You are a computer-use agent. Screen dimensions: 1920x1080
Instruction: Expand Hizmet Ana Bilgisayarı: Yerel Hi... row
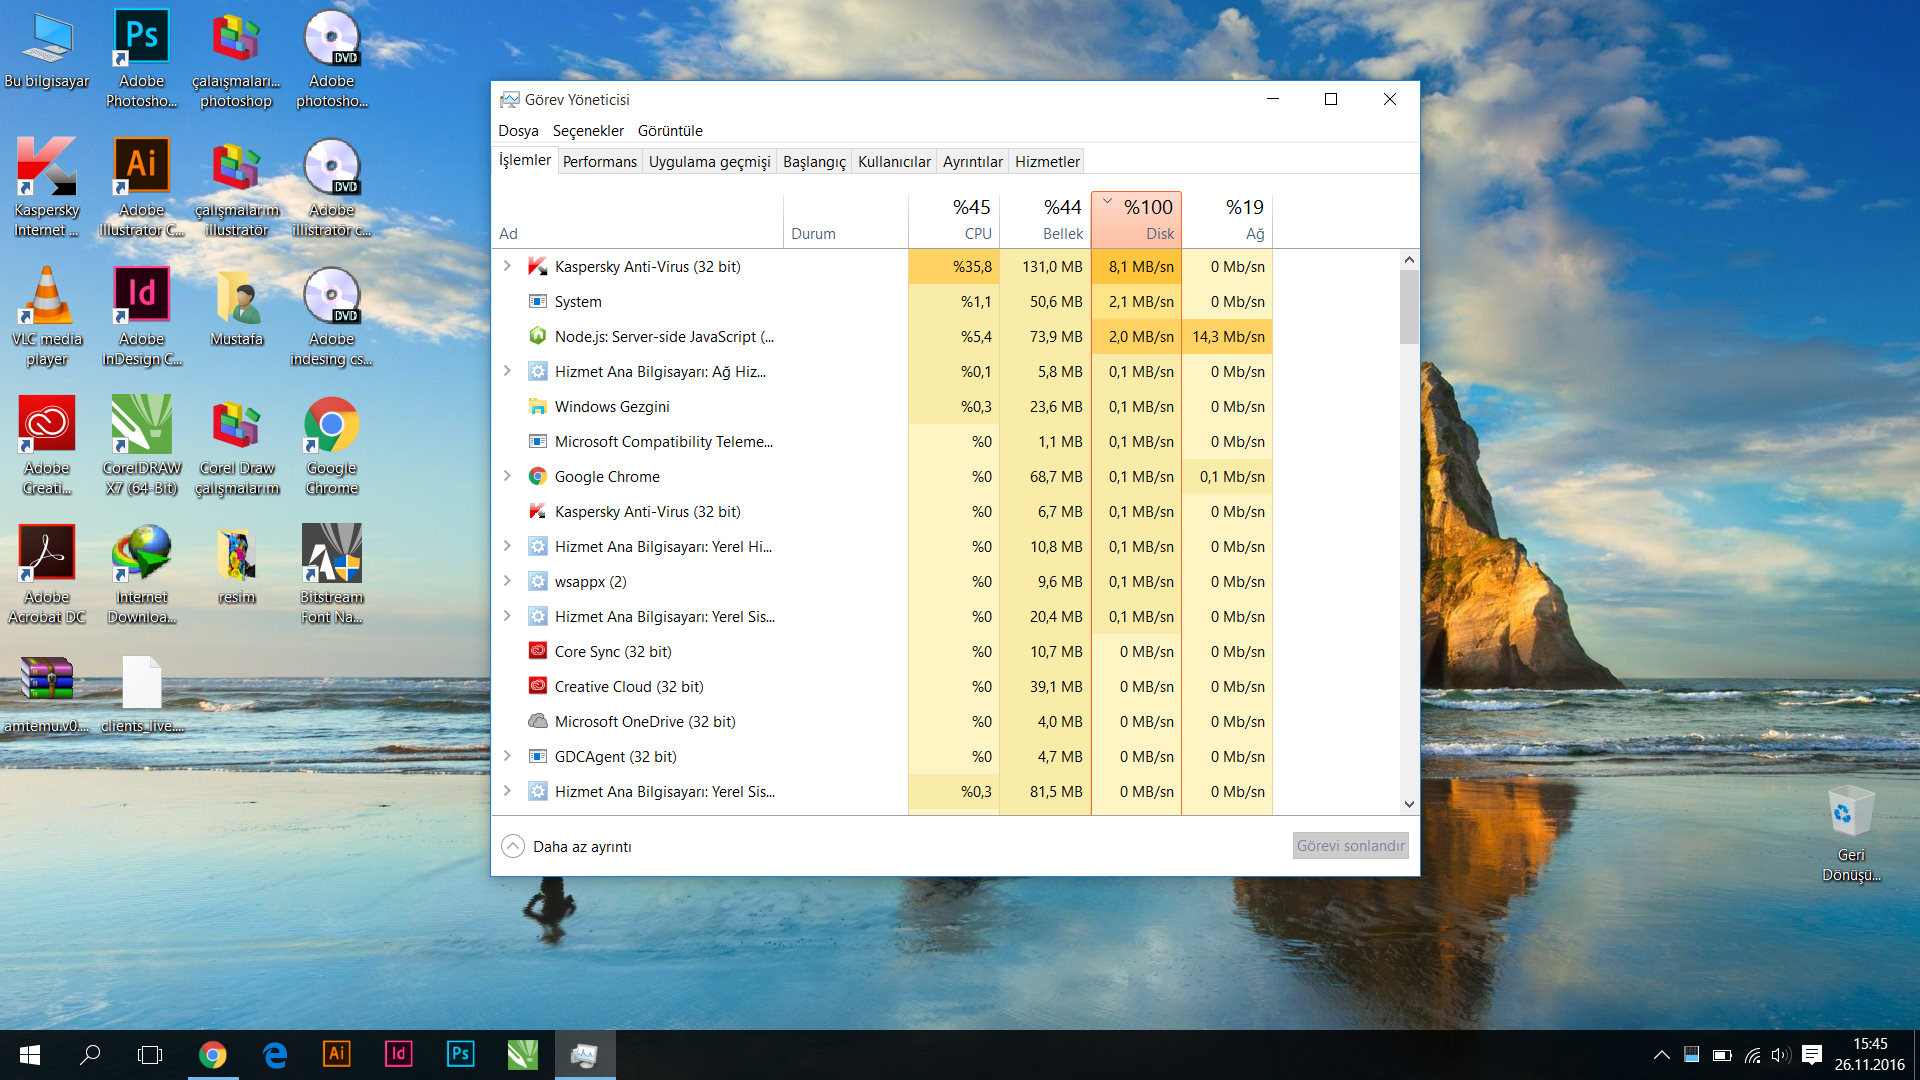[507, 546]
